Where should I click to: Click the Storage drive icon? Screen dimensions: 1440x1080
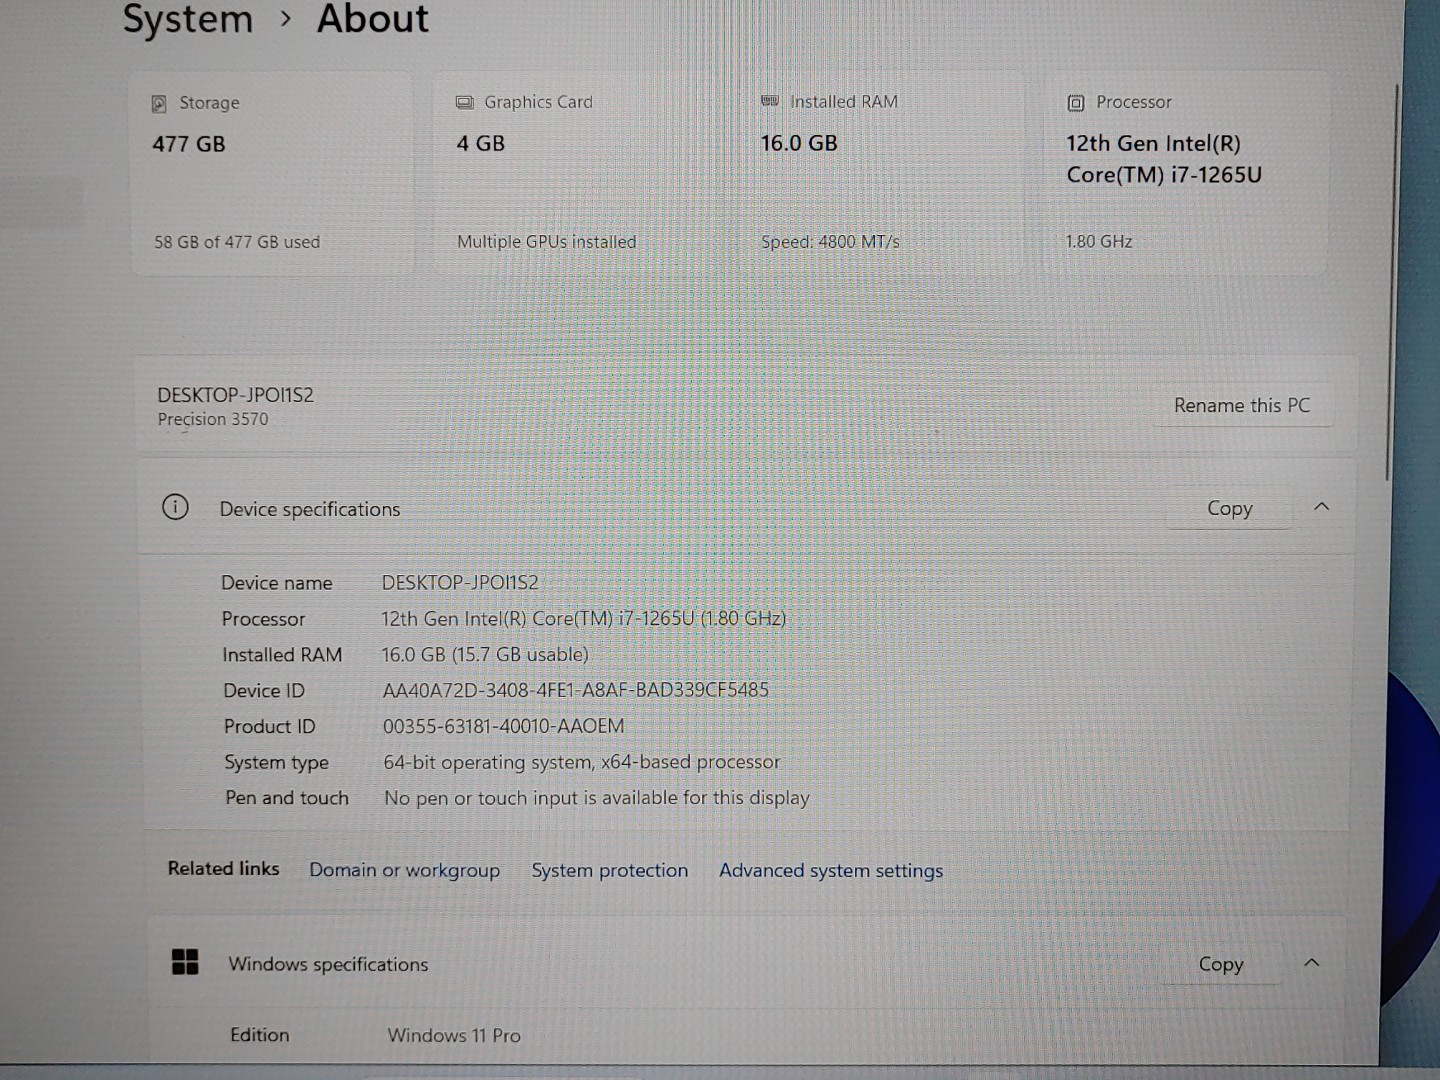click(159, 102)
